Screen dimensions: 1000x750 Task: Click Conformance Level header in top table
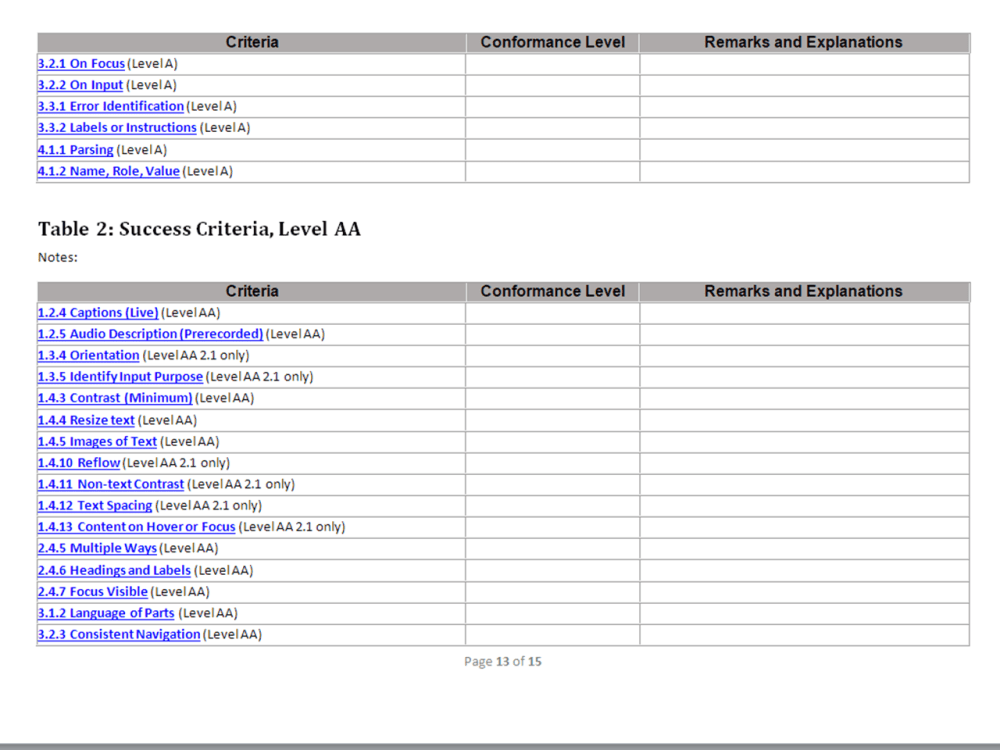[552, 42]
